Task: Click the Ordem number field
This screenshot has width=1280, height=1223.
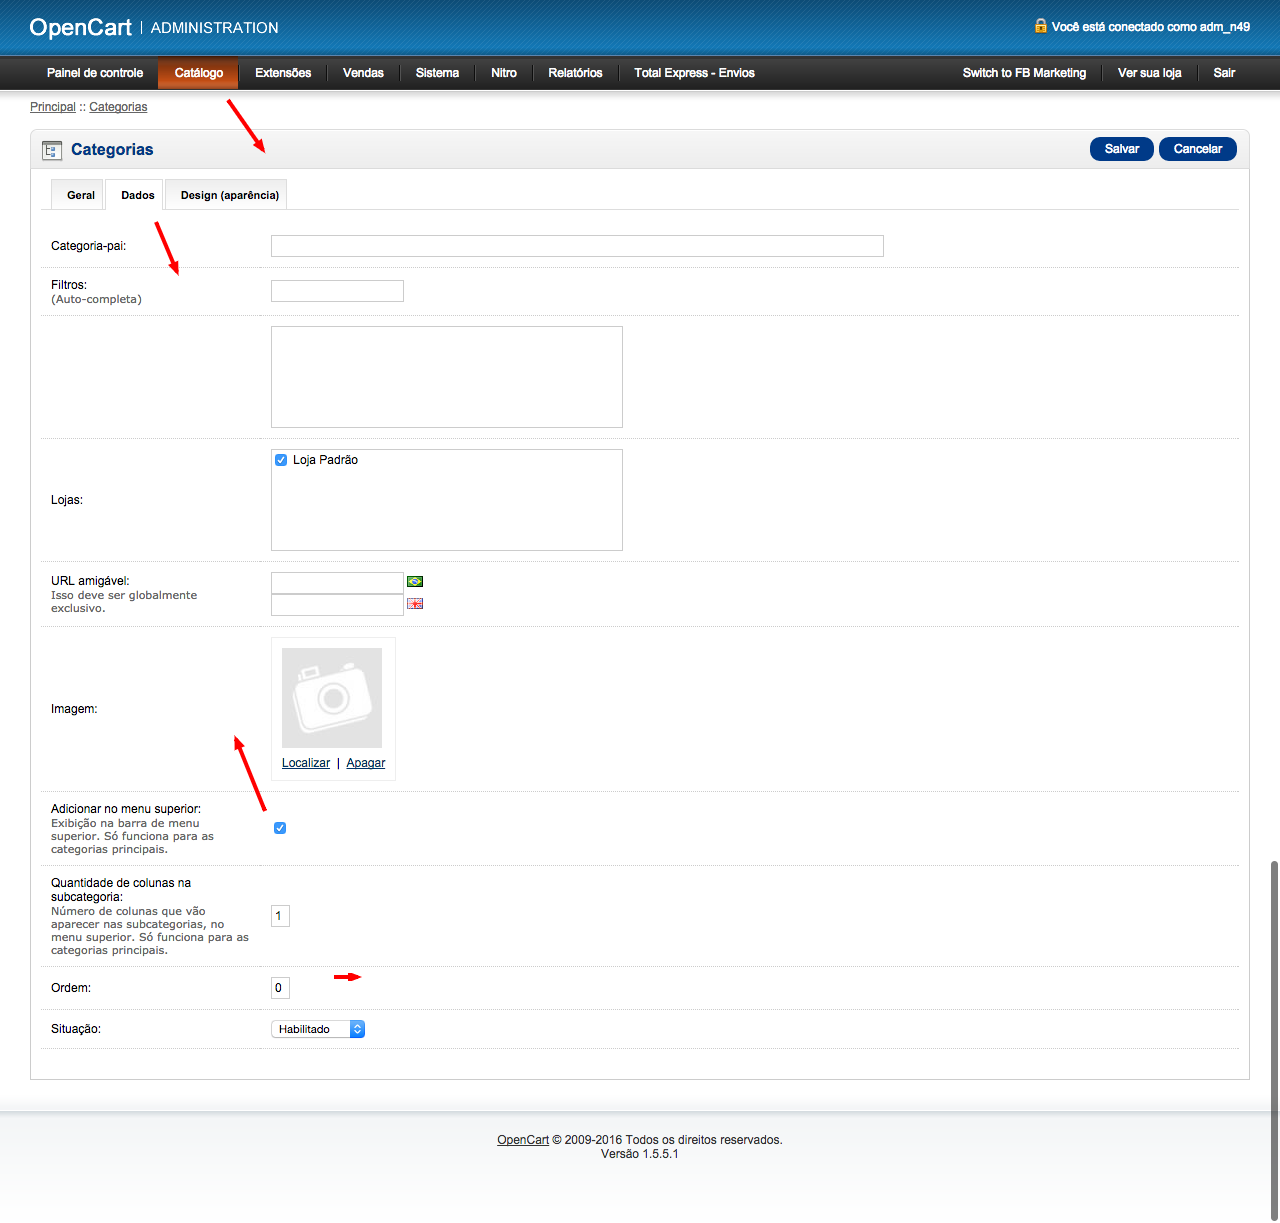Action: coord(280,988)
